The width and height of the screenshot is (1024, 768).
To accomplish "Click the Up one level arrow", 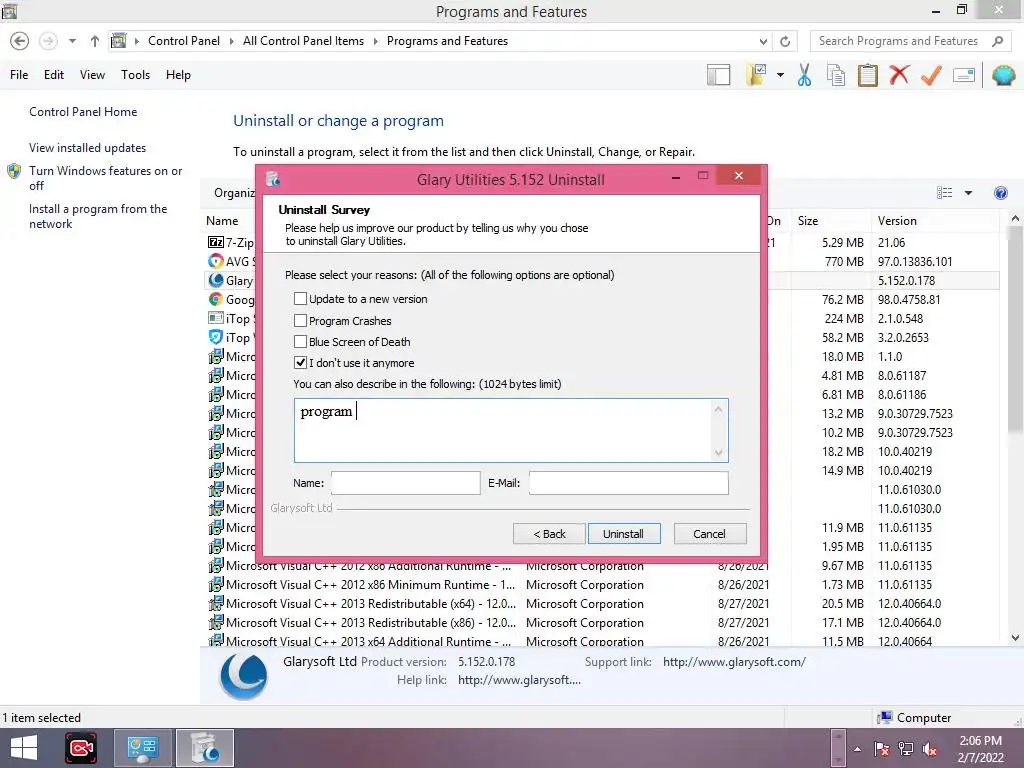I will [95, 41].
